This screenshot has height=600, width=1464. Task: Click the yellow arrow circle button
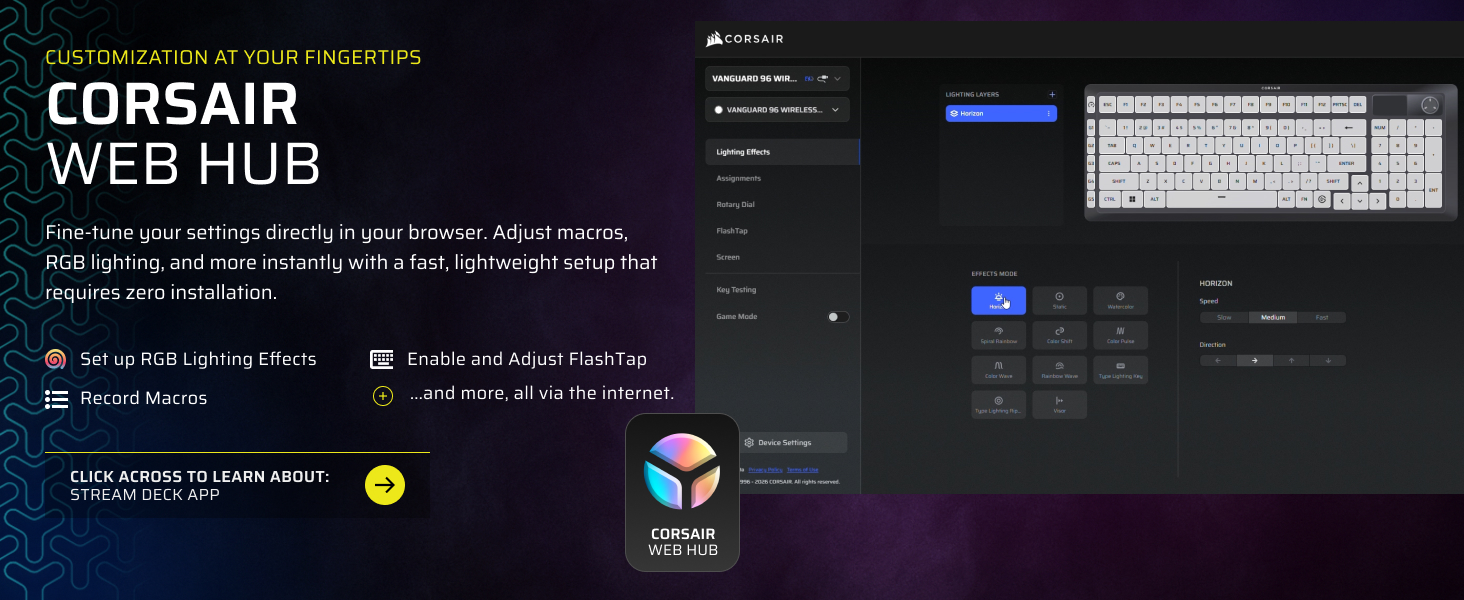pos(385,486)
